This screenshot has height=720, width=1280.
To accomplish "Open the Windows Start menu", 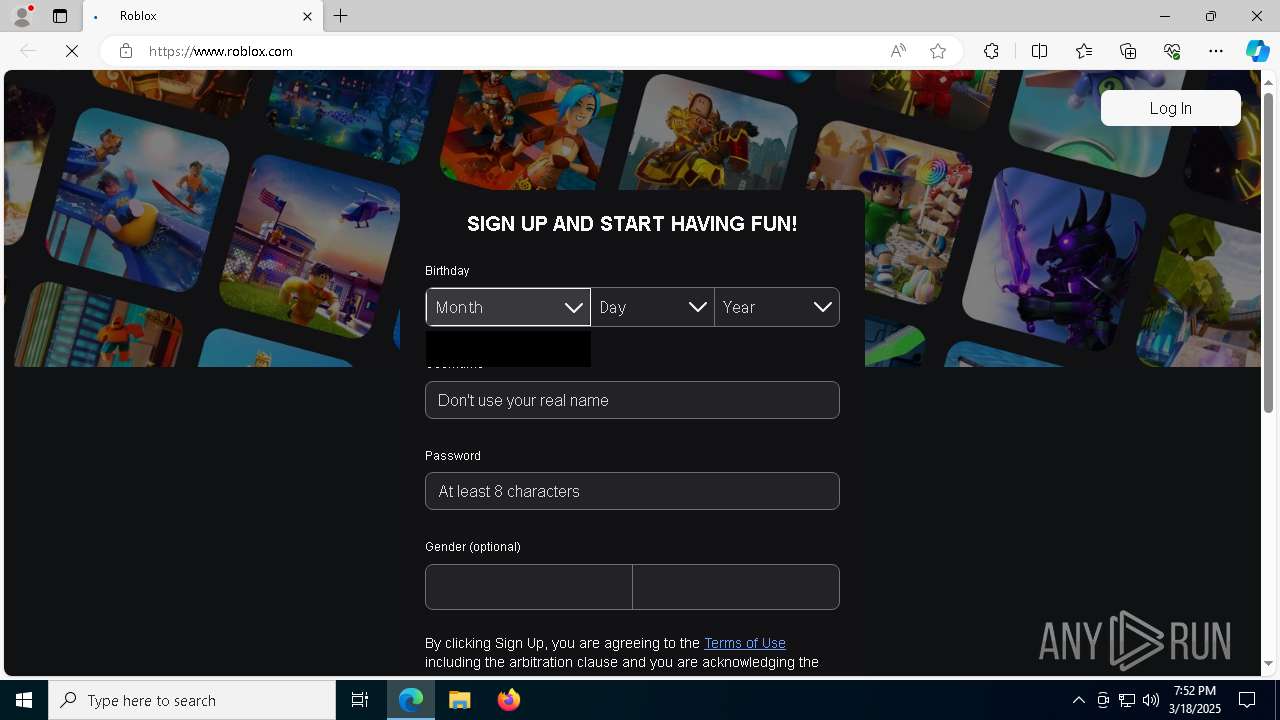I will (24, 700).
